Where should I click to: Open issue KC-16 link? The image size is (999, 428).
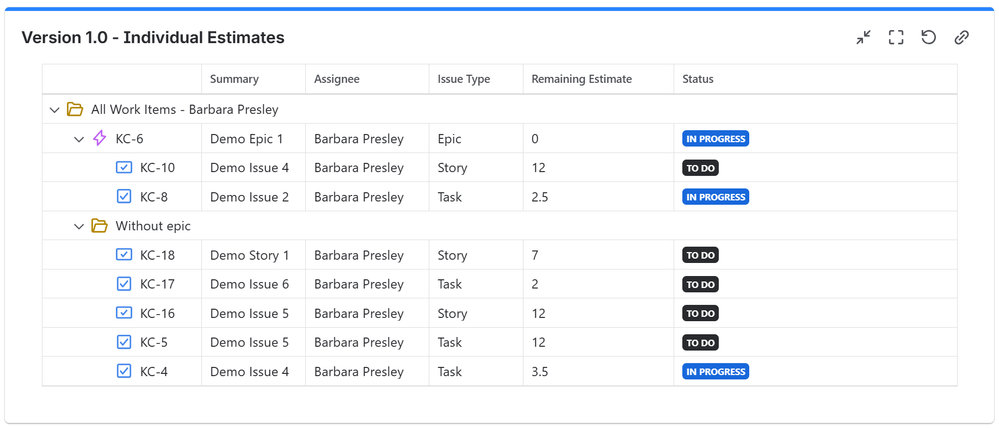coord(157,313)
